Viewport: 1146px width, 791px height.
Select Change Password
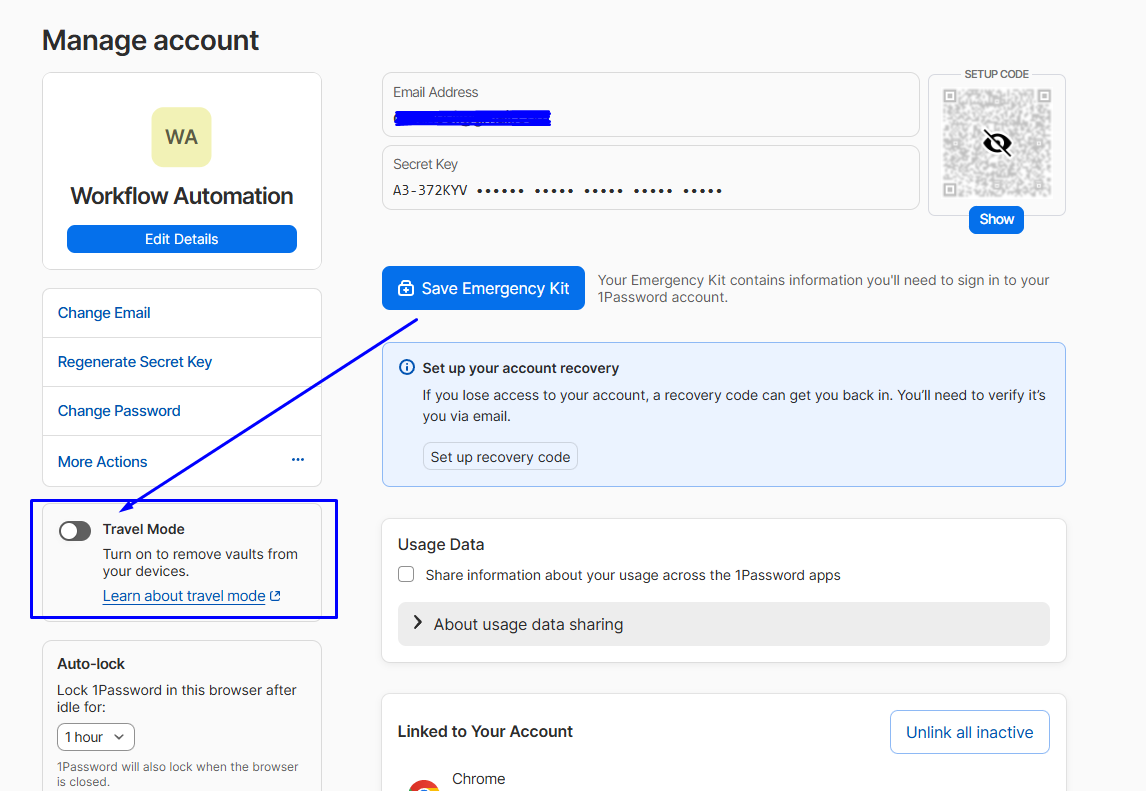click(x=118, y=410)
